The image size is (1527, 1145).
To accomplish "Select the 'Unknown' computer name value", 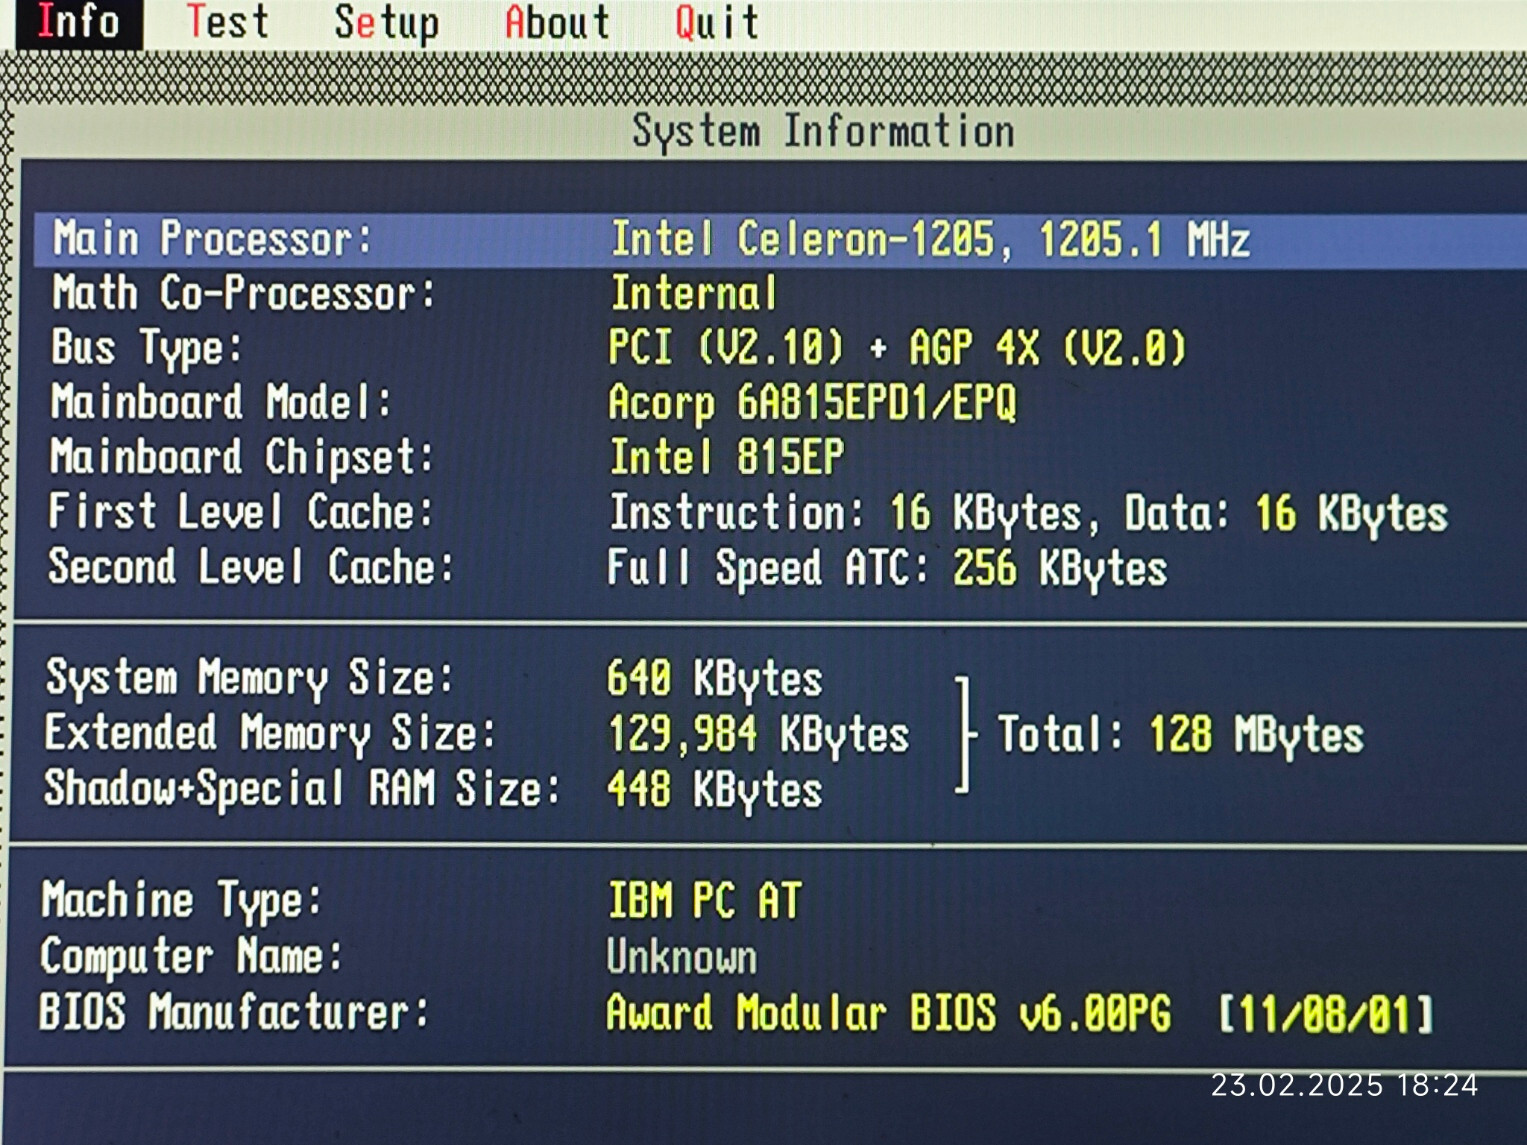I will pos(682,957).
